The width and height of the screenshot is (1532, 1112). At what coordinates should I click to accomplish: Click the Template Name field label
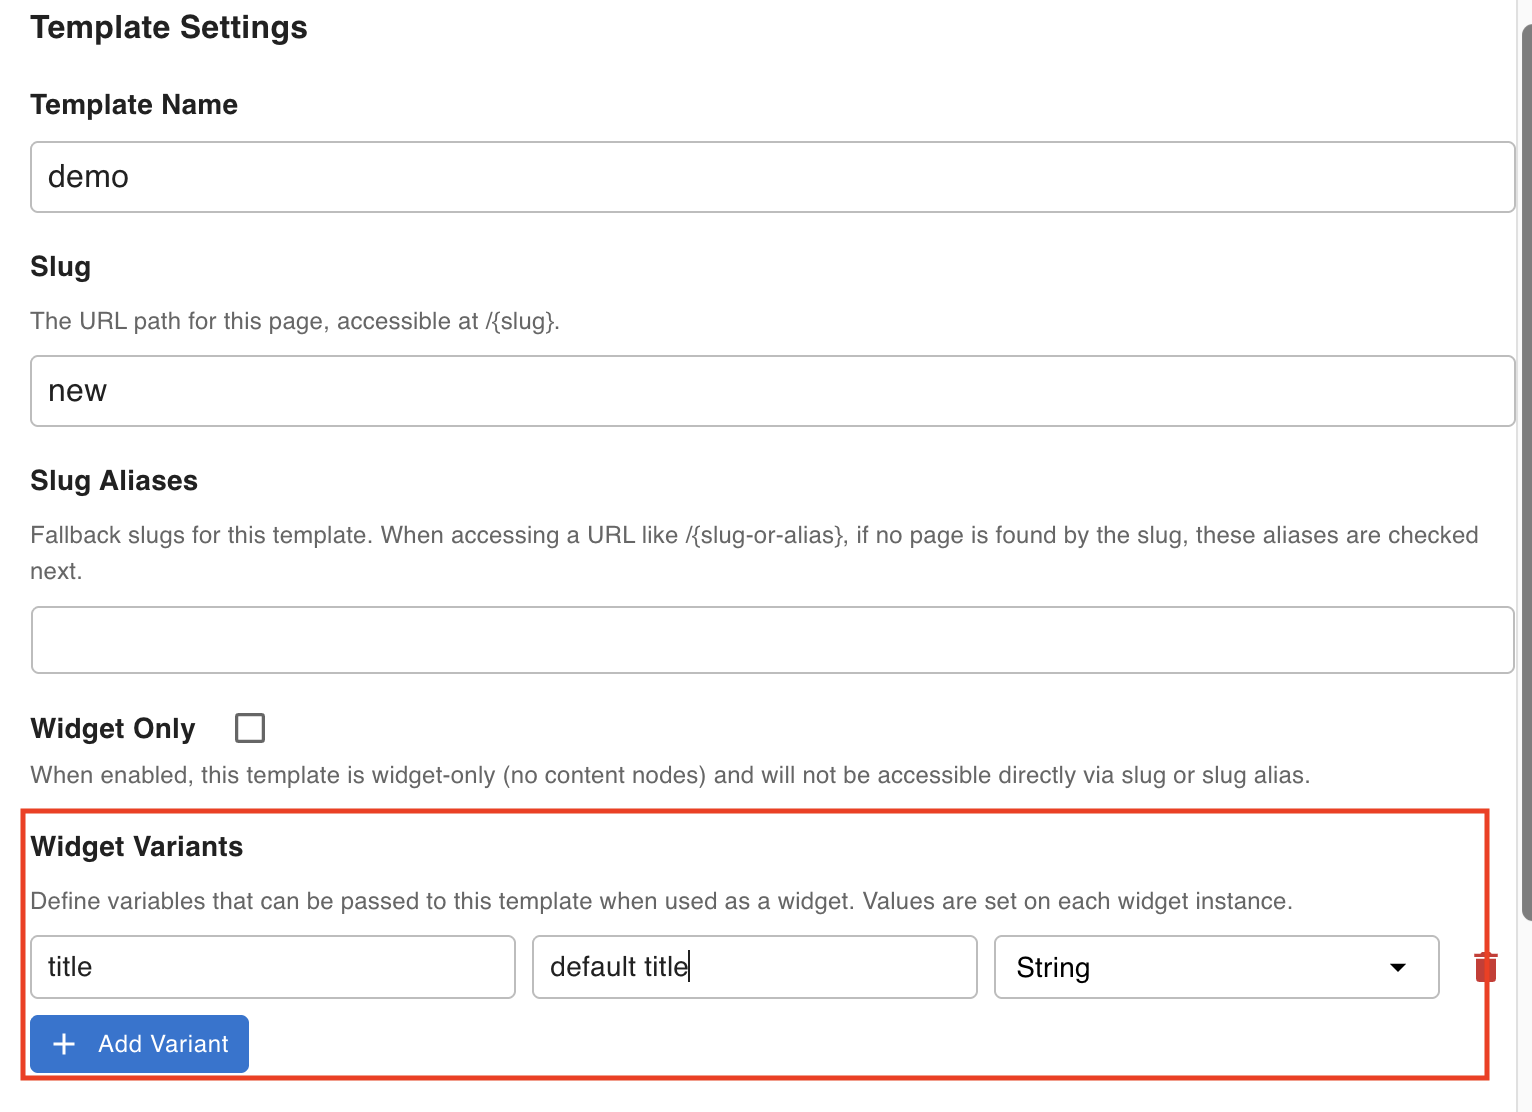point(134,105)
